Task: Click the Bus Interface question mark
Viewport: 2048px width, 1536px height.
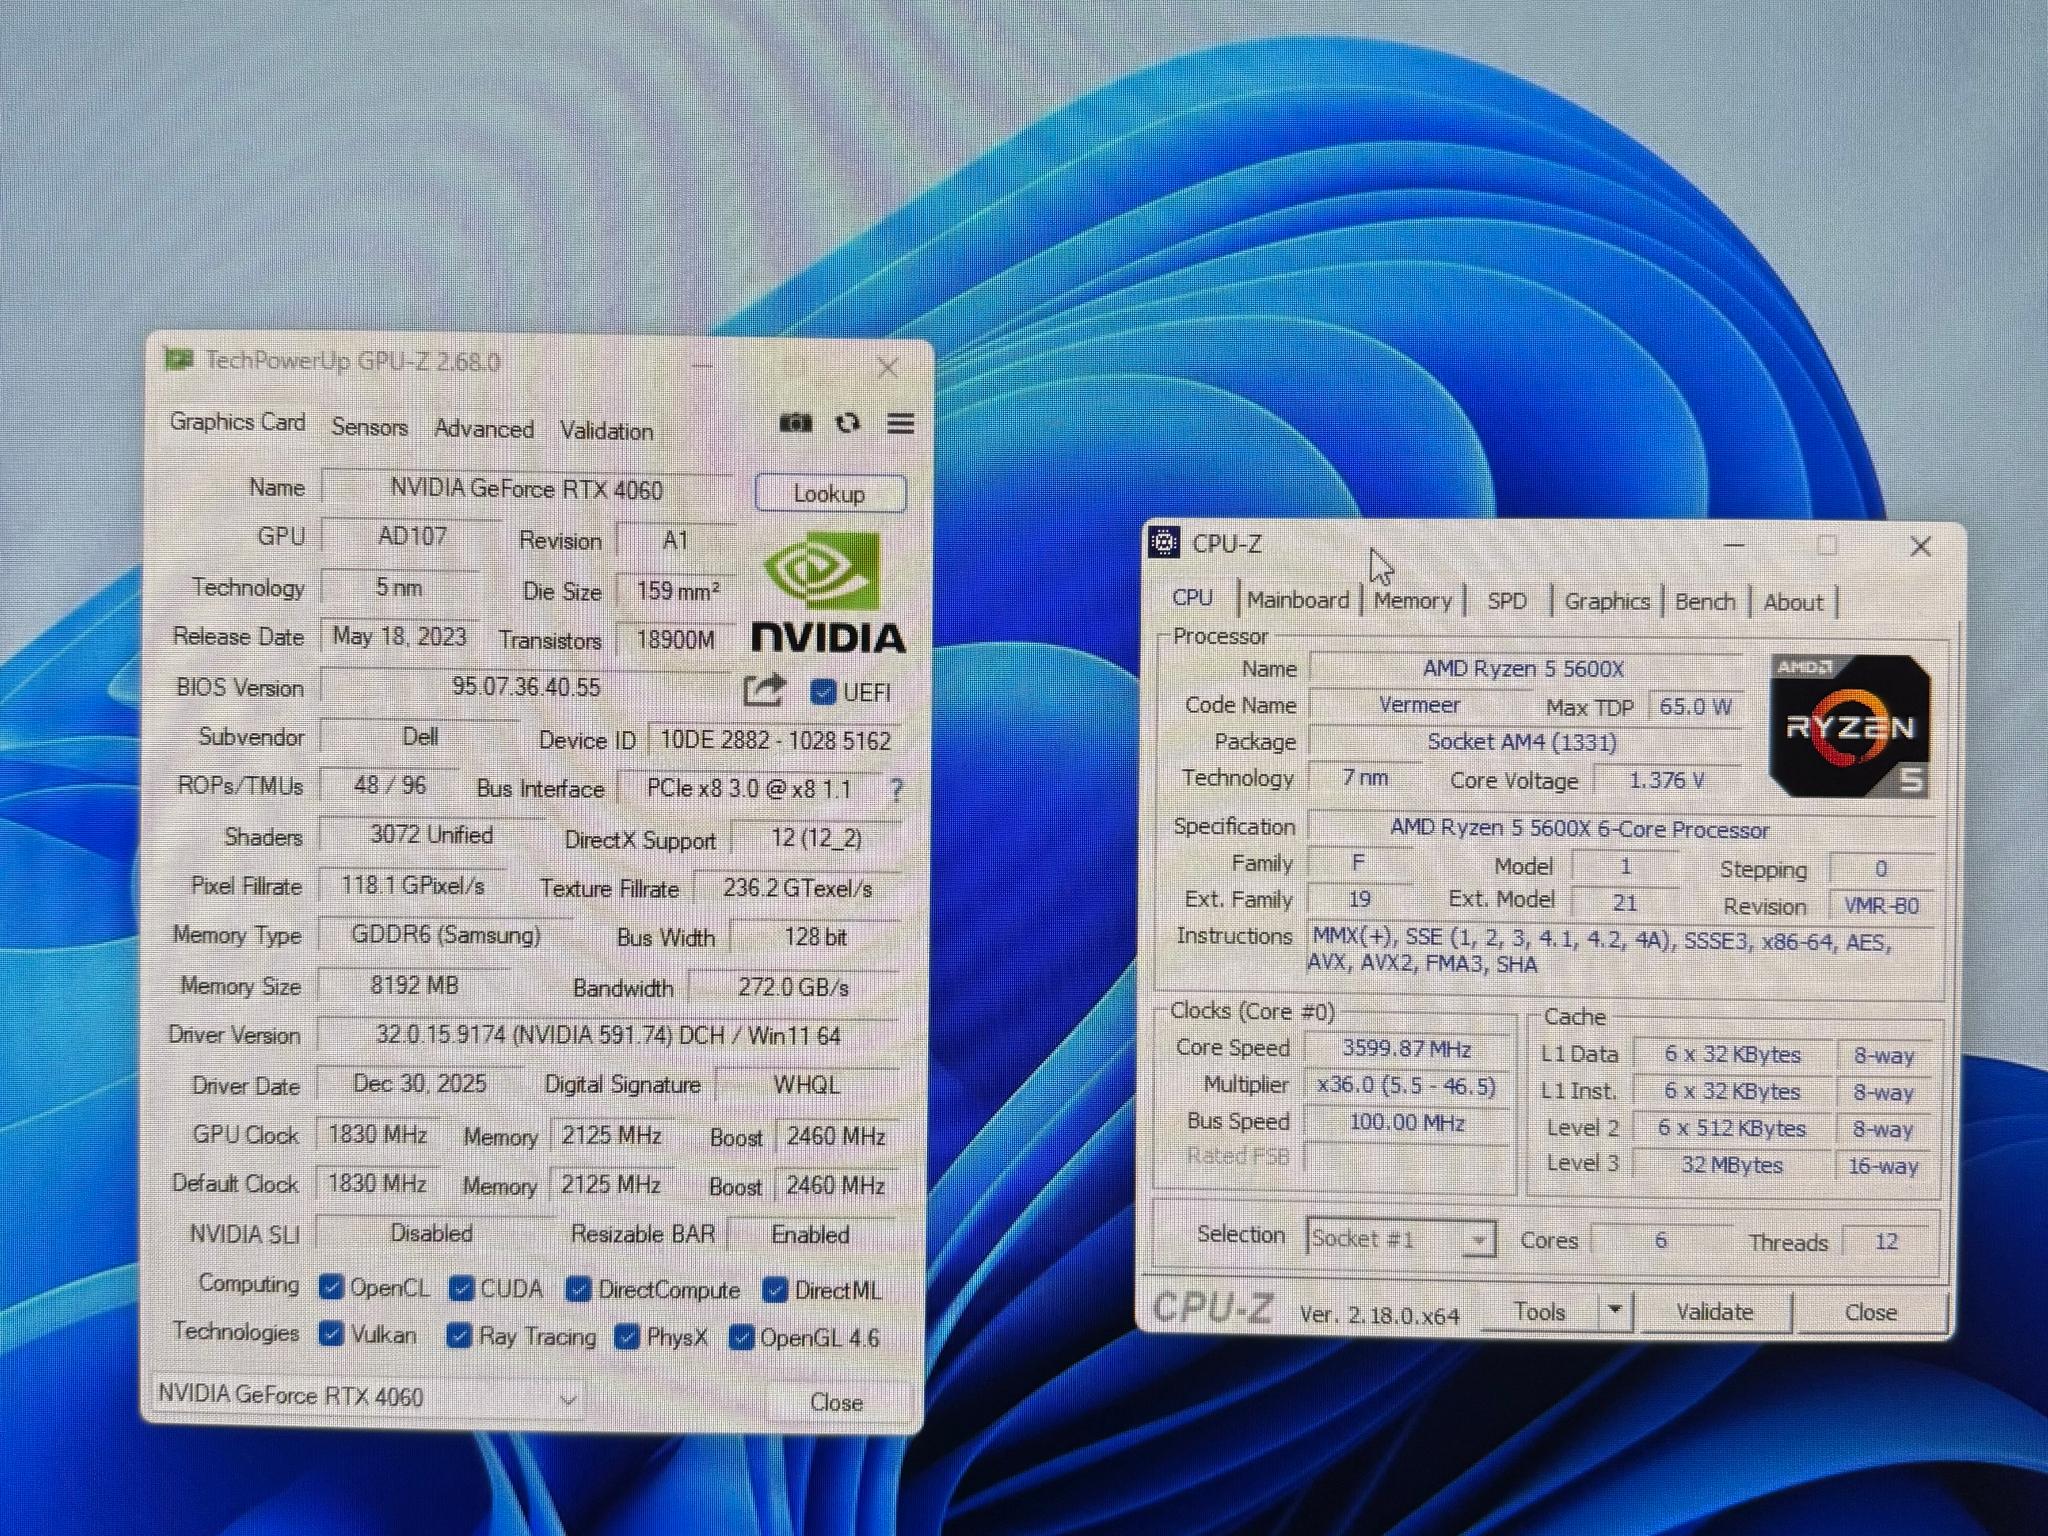Action: tap(896, 790)
